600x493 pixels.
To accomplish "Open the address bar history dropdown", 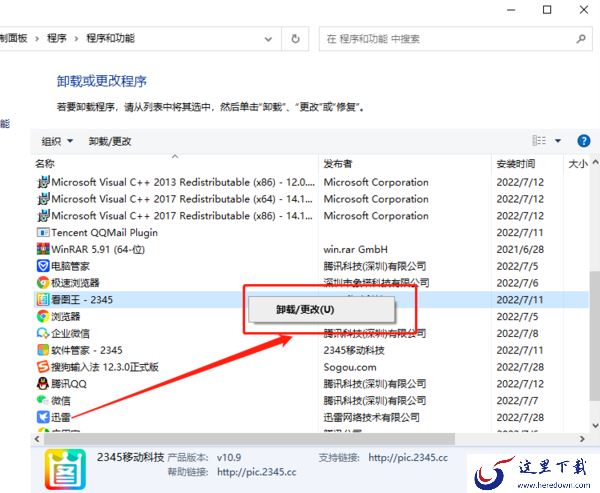I will (268, 39).
